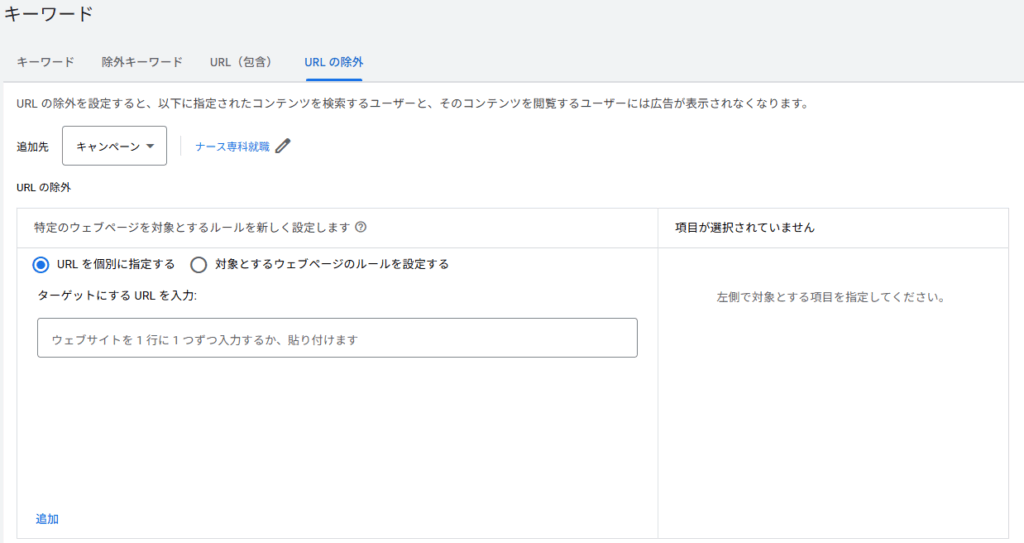This screenshot has width=1024, height=543.
Task: Open the ナース専科就職 campaign link
Action: pyautogui.click(x=232, y=146)
